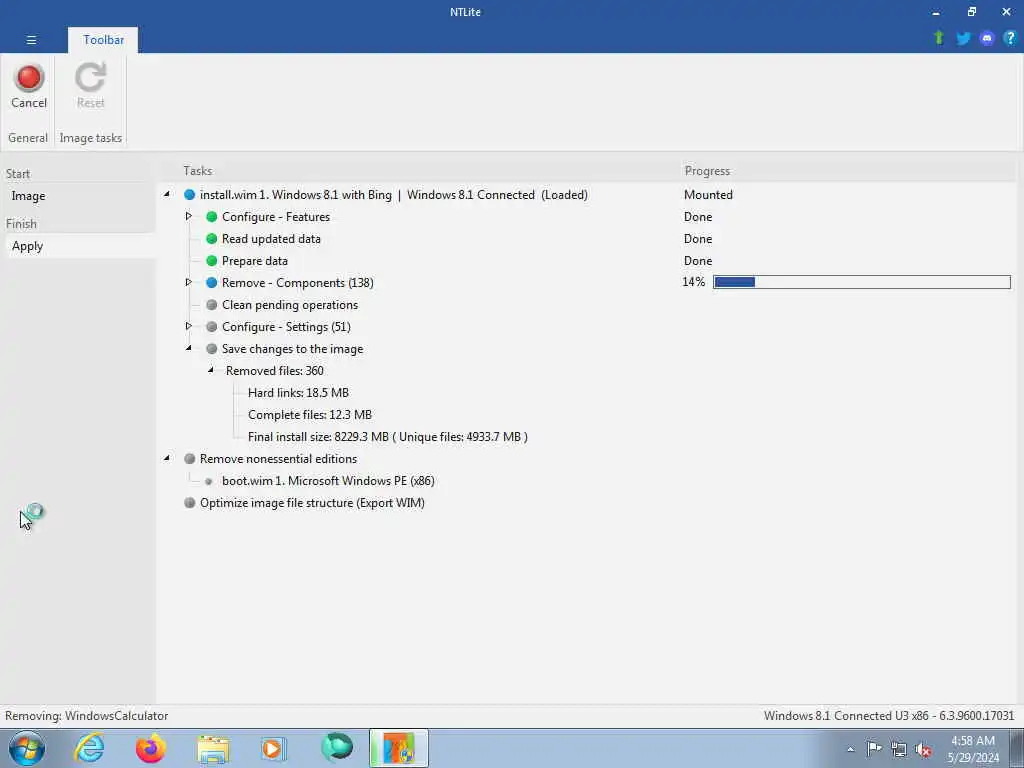Image resolution: width=1024 pixels, height=768 pixels.
Task: Click the Progress column header
Action: 707,170
